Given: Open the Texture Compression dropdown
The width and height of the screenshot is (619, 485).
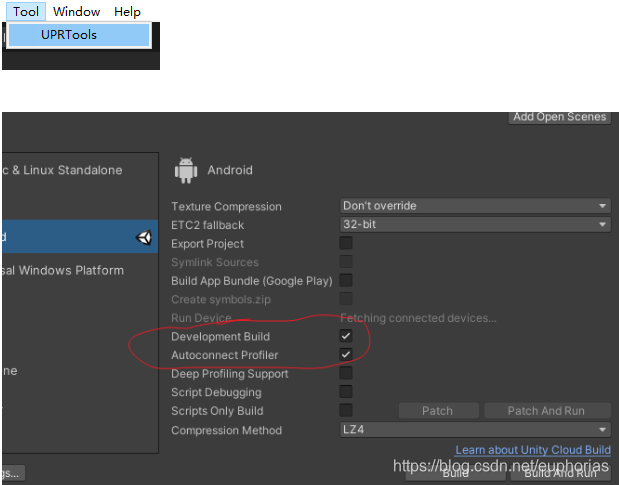Looking at the screenshot, I should 475,206.
